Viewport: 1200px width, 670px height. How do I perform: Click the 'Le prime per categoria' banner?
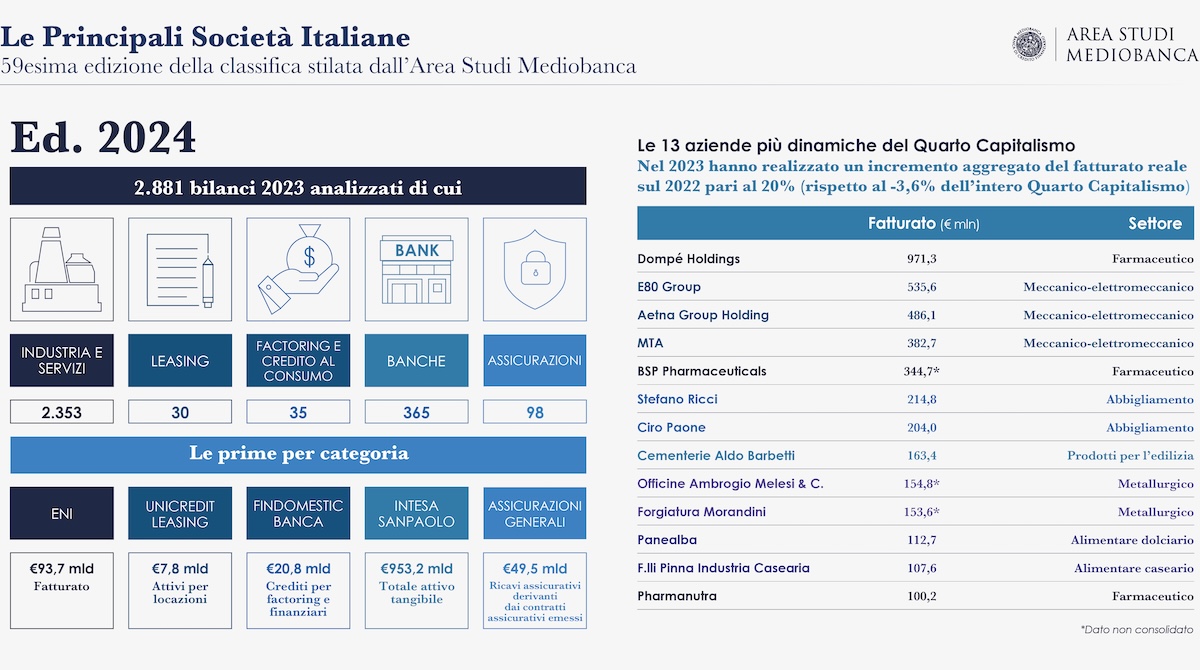point(298,454)
